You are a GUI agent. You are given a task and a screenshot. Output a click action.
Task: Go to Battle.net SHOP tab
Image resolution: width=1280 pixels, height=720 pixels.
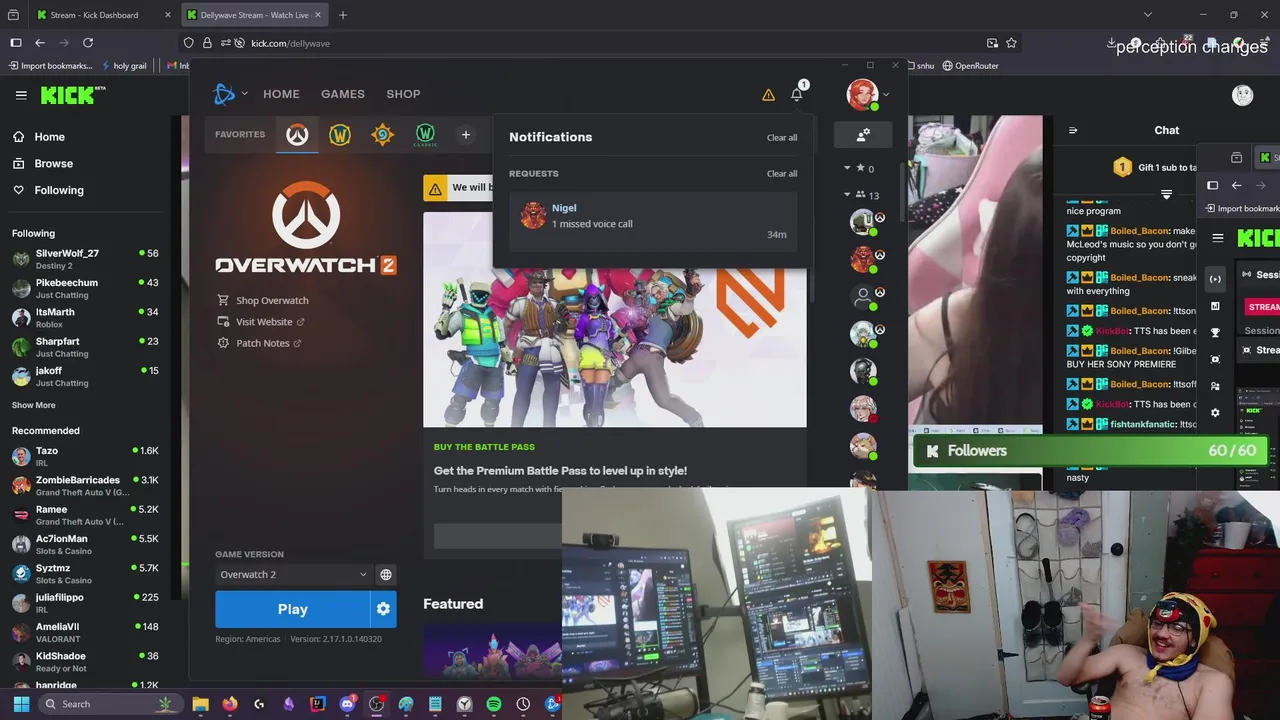point(403,94)
